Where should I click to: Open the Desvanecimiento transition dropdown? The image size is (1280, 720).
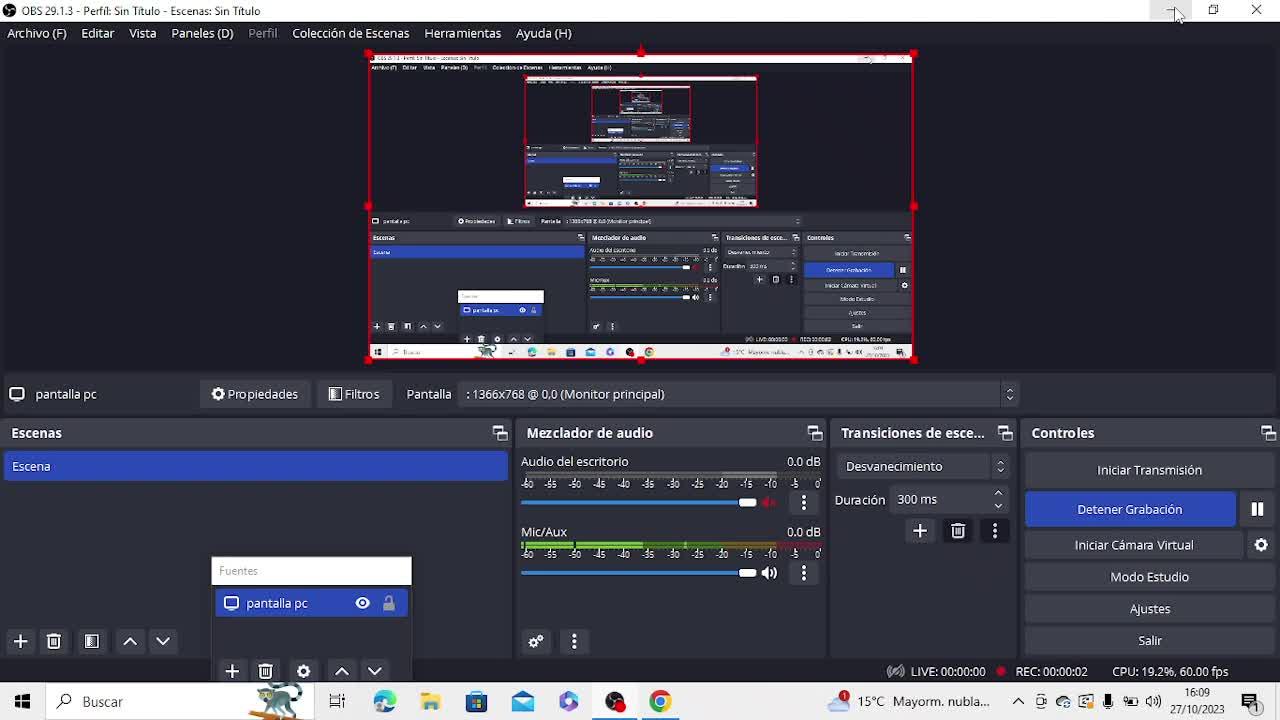tap(922, 466)
